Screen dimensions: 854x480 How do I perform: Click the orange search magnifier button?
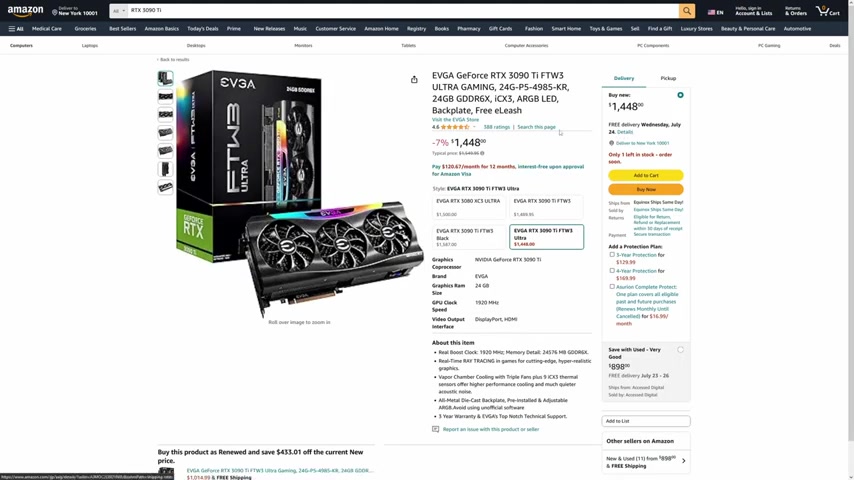point(687,11)
